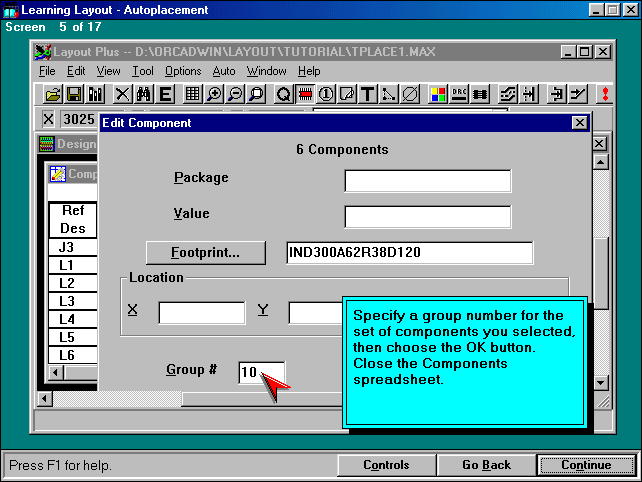Image resolution: width=642 pixels, height=482 pixels.
Task: Select the Query 'Q' toolbar icon
Action: 283,94
